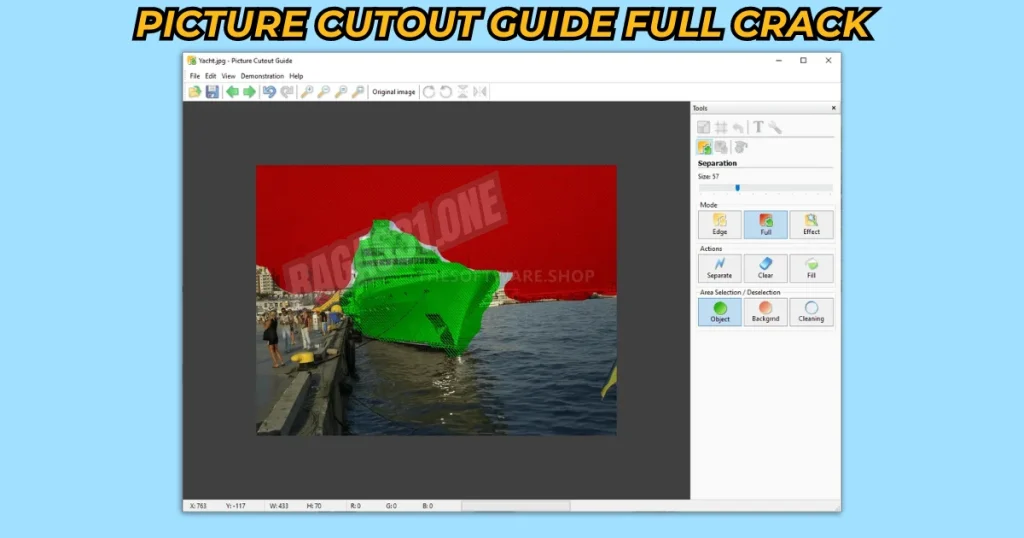Screen dimensions: 1024x538
Task: Select the Text tool (T) icon
Action: [758, 127]
